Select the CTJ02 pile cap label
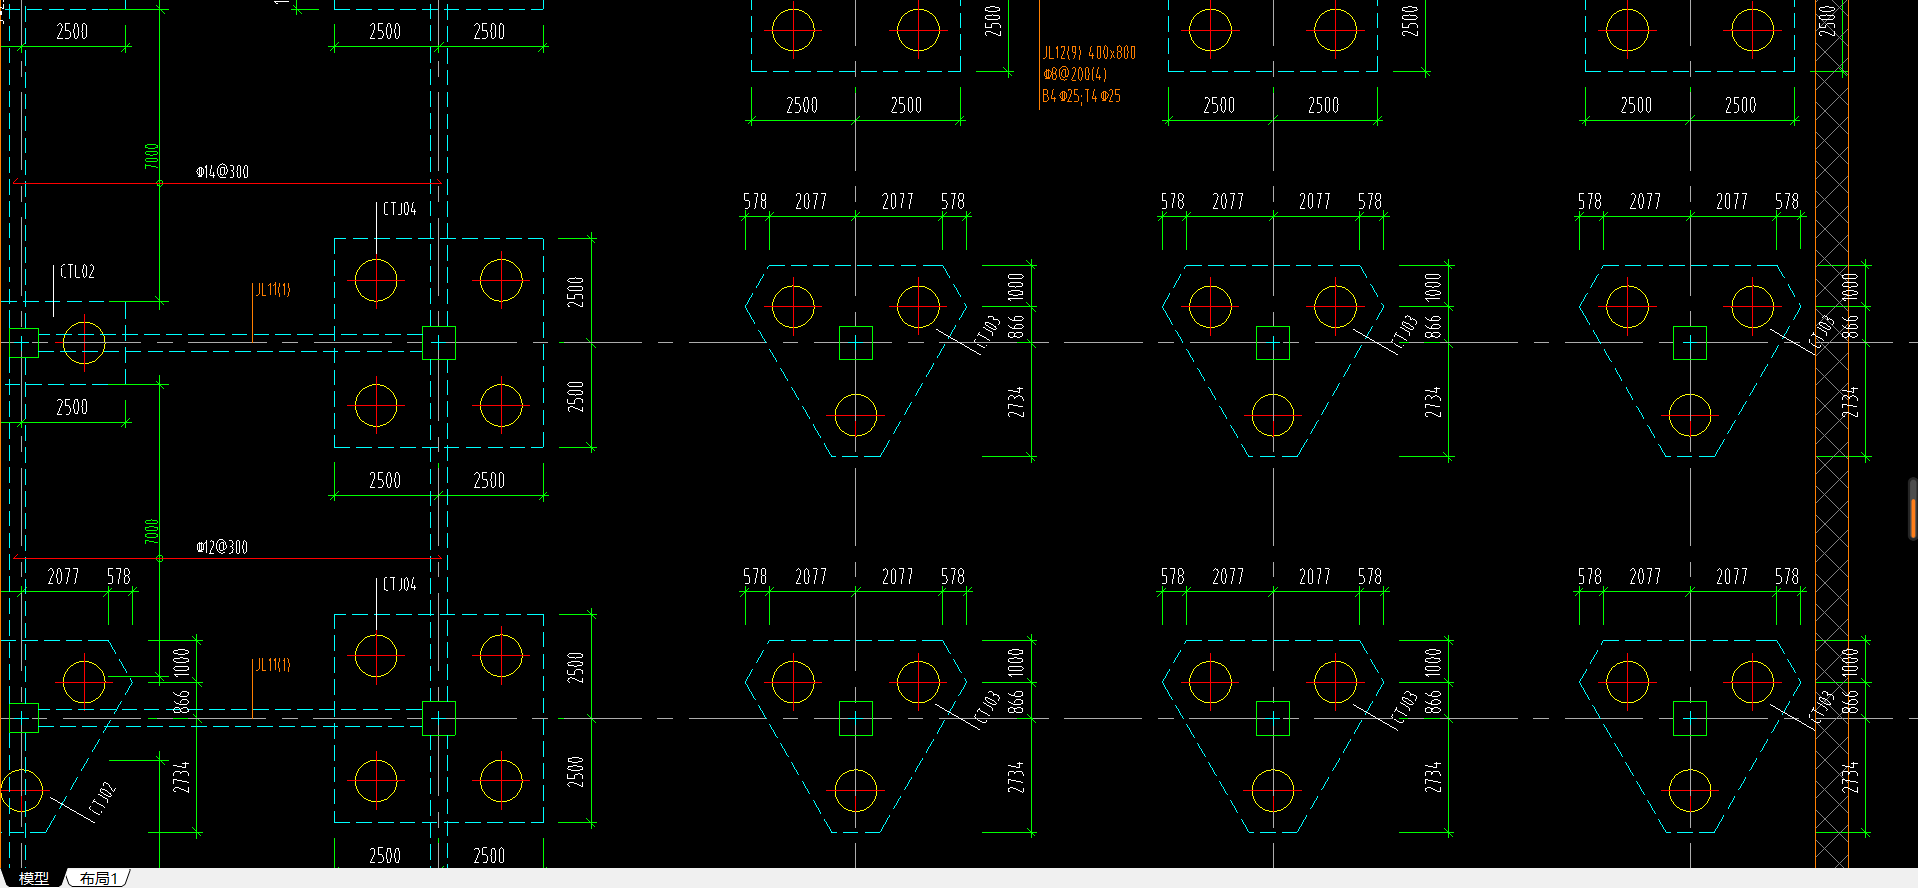 [x=102, y=800]
